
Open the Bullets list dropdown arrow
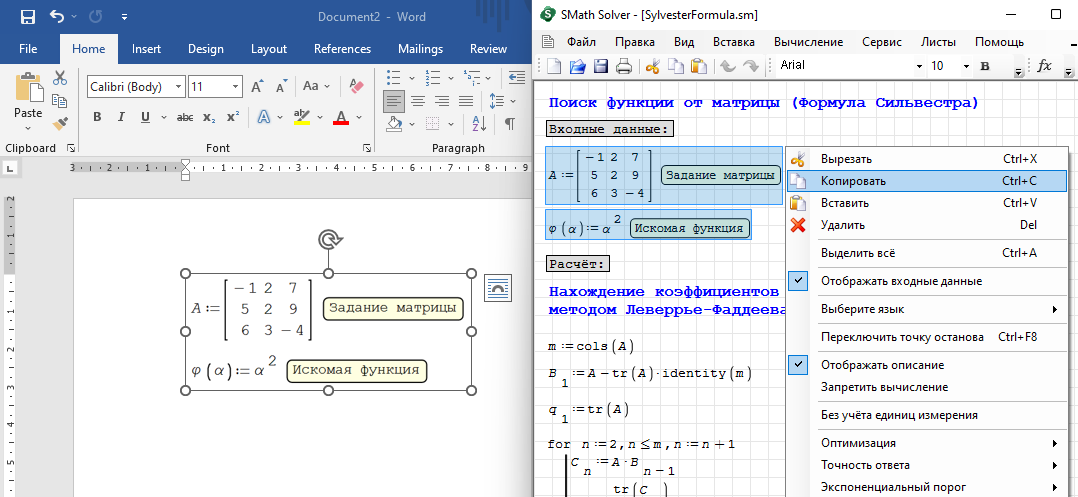click(412, 78)
